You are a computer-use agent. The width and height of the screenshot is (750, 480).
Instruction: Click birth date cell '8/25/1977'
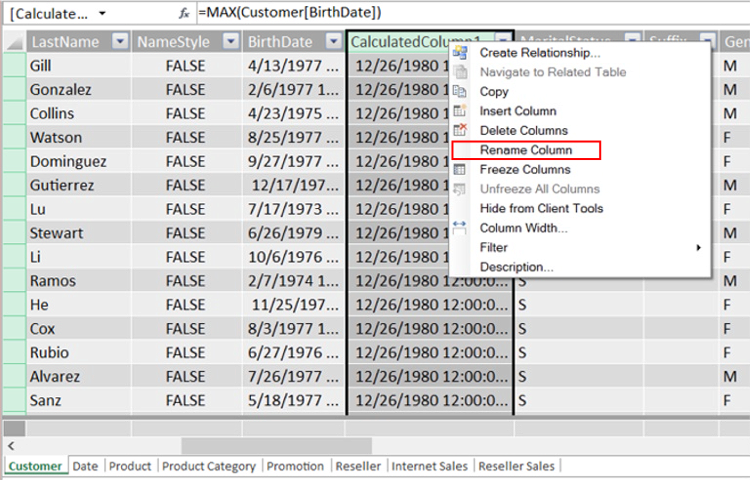pos(293,137)
